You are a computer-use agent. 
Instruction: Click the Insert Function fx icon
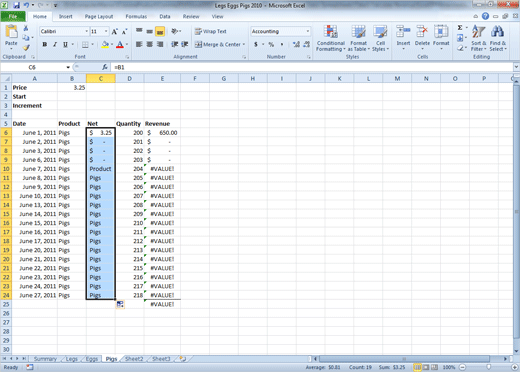tap(105, 67)
